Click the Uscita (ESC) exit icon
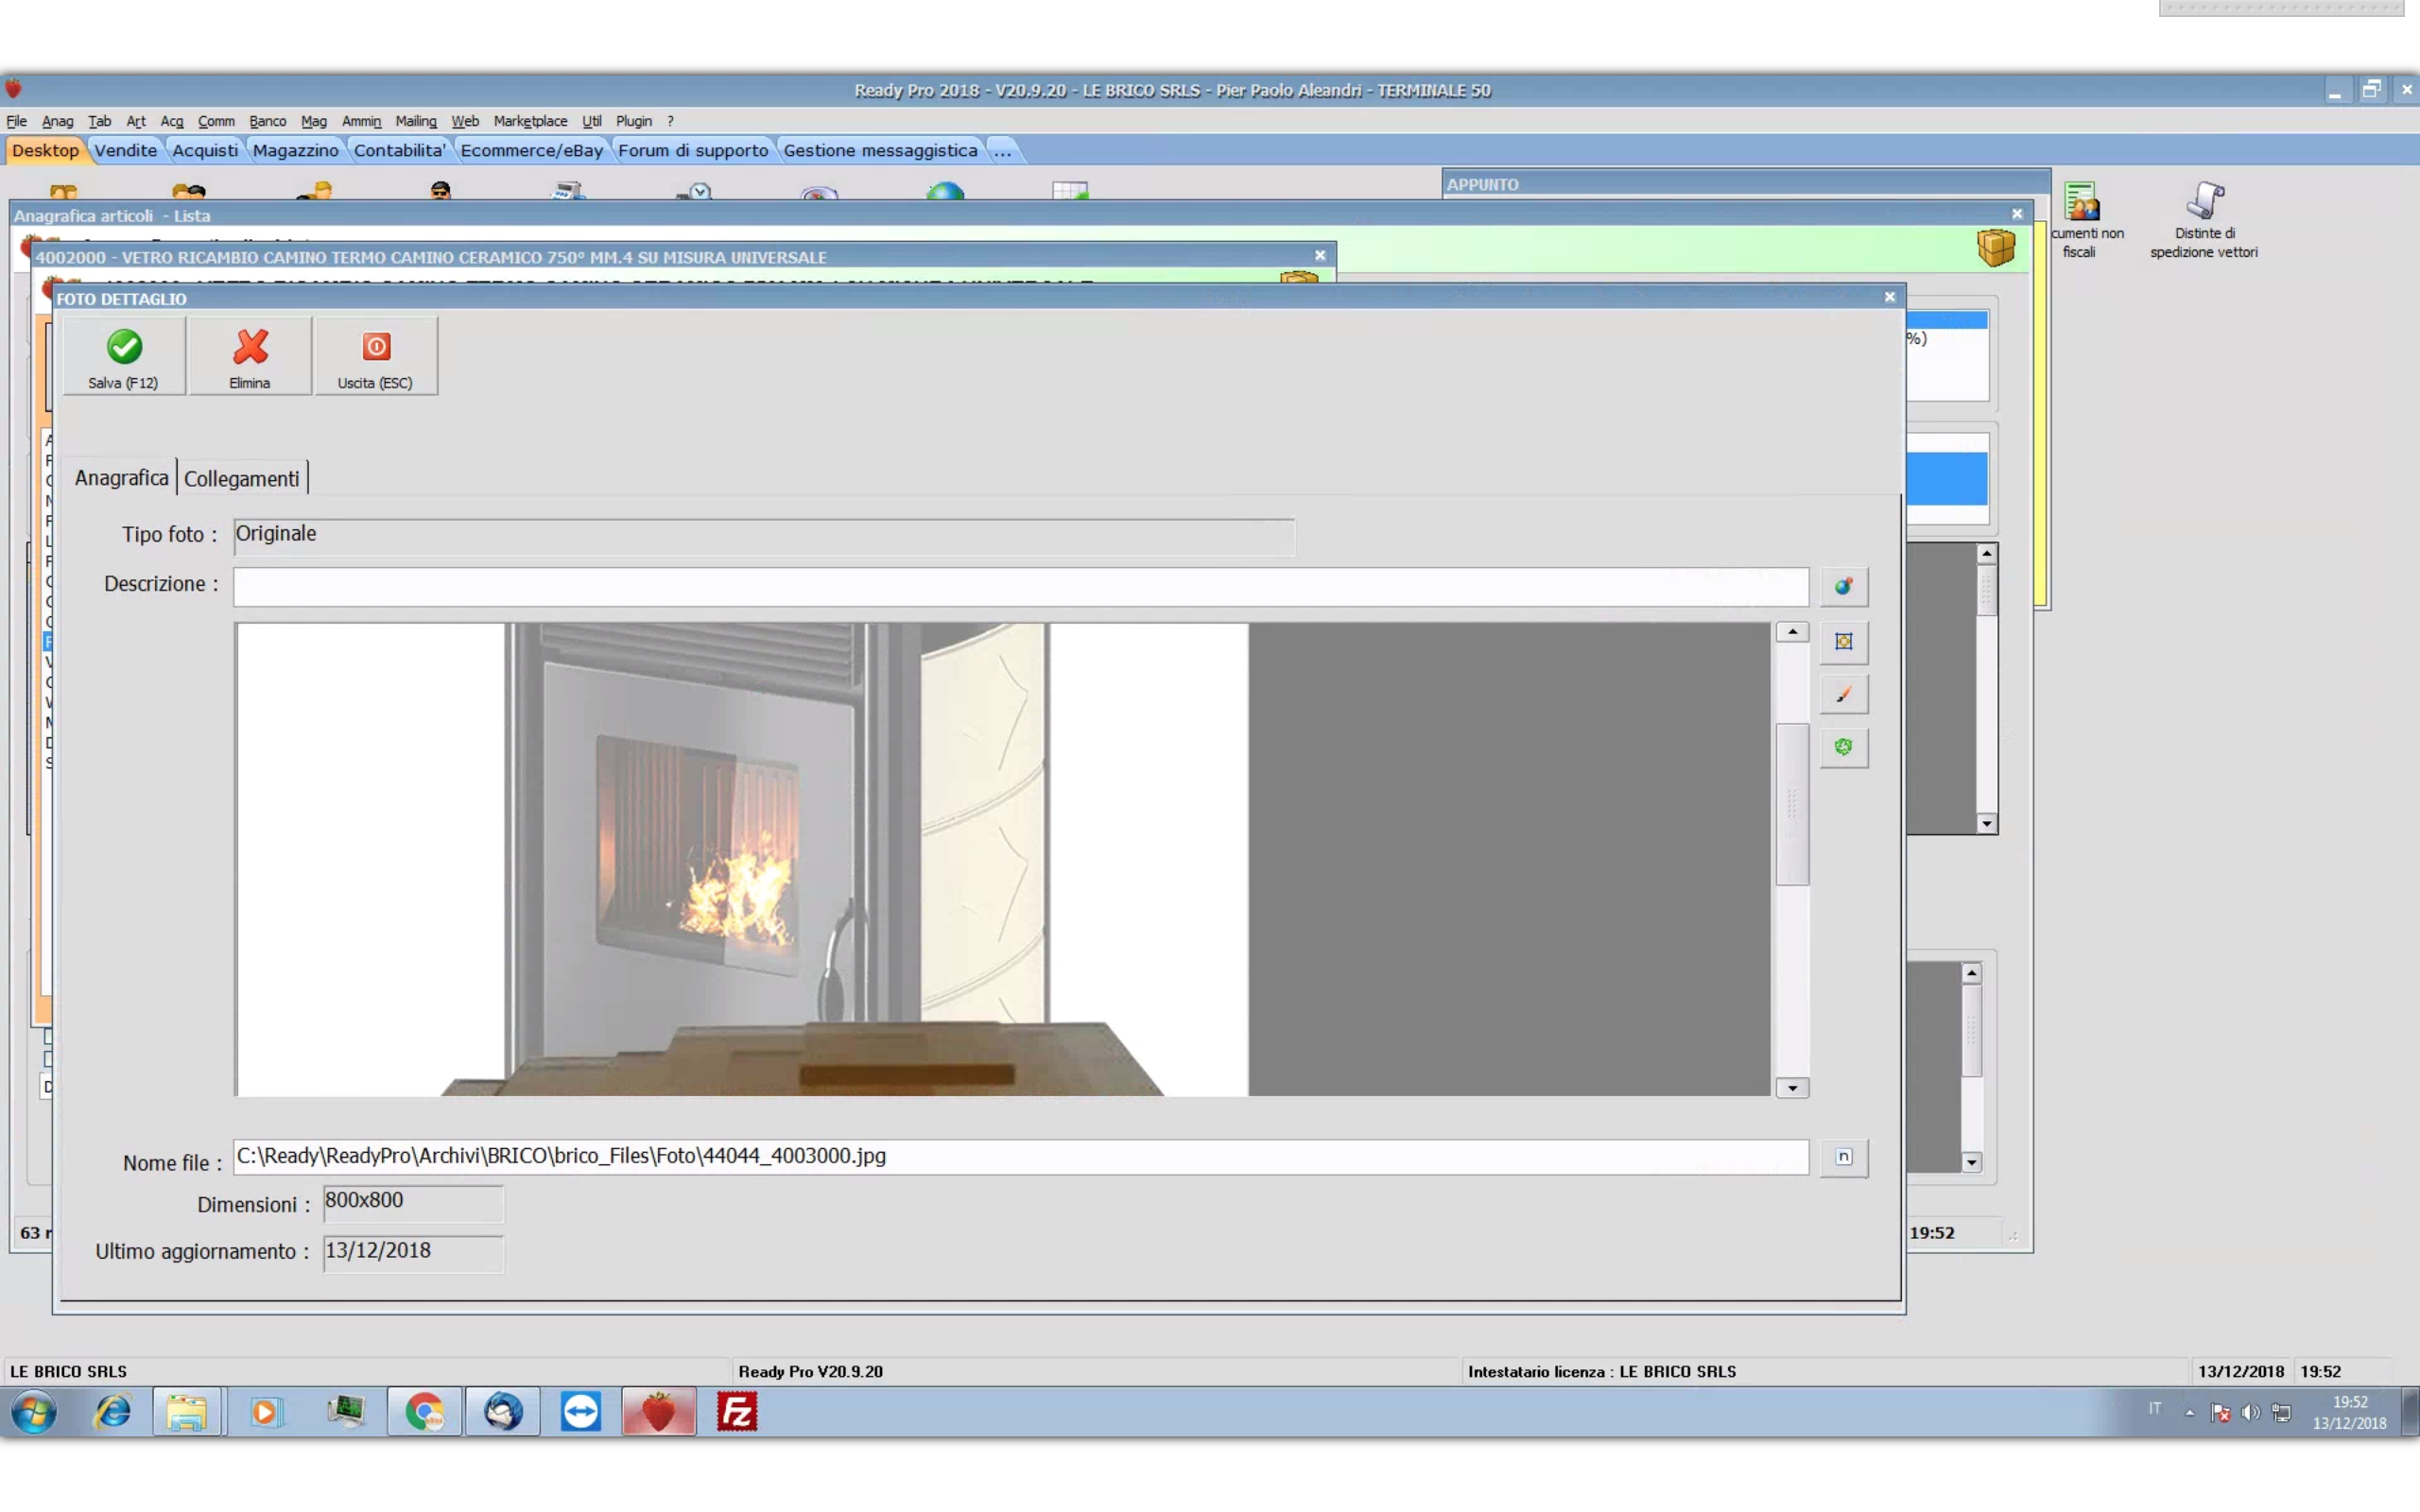This screenshot has height=1512, width=2420. (x=376, y=348)
